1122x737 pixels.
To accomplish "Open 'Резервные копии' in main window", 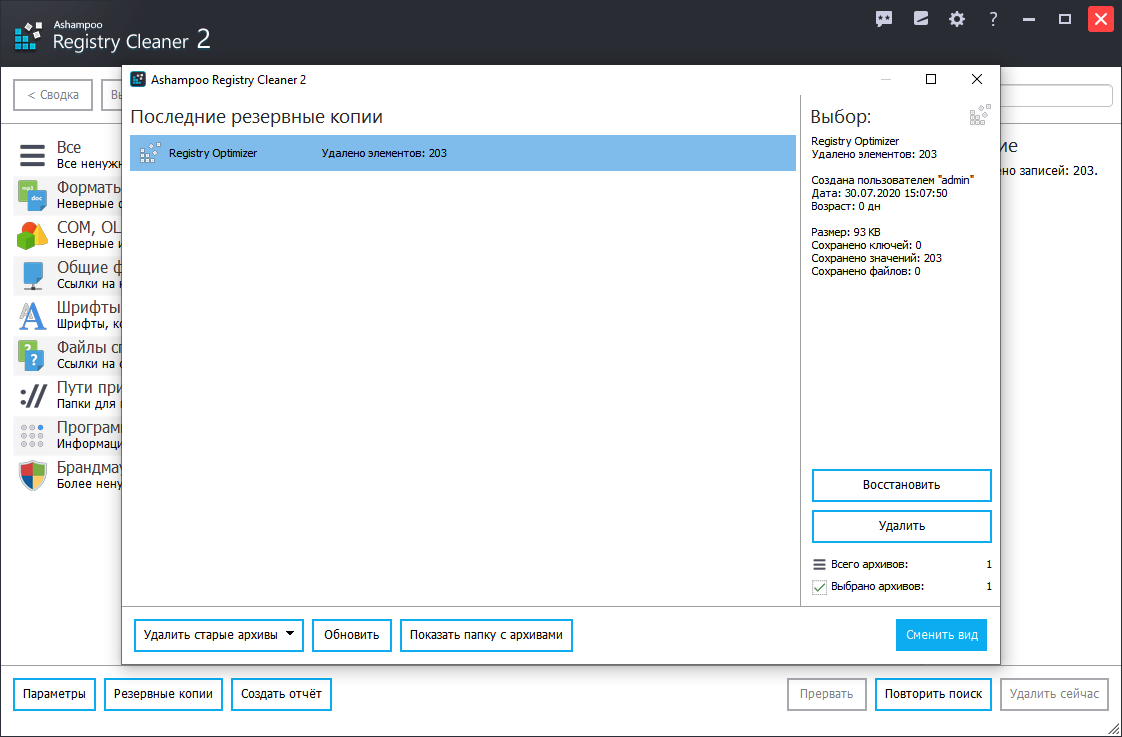I will [x=163, y=694].
